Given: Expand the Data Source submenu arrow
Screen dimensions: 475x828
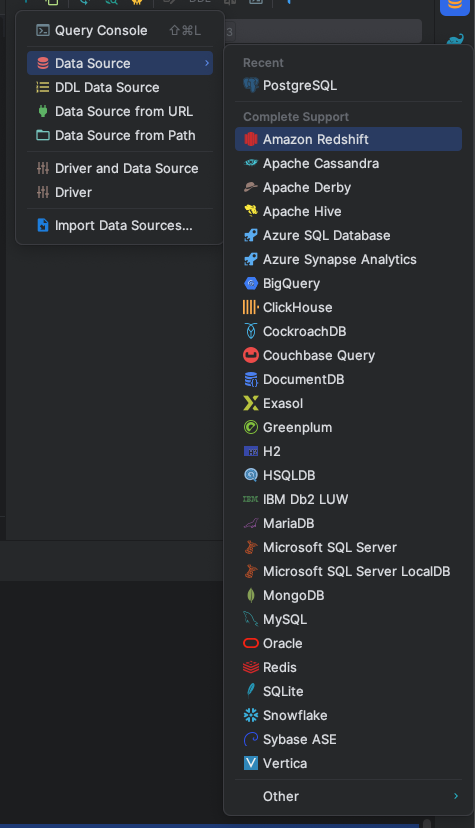Looking at the screenshot, I should pyautogui.click(x=207, y=63).
